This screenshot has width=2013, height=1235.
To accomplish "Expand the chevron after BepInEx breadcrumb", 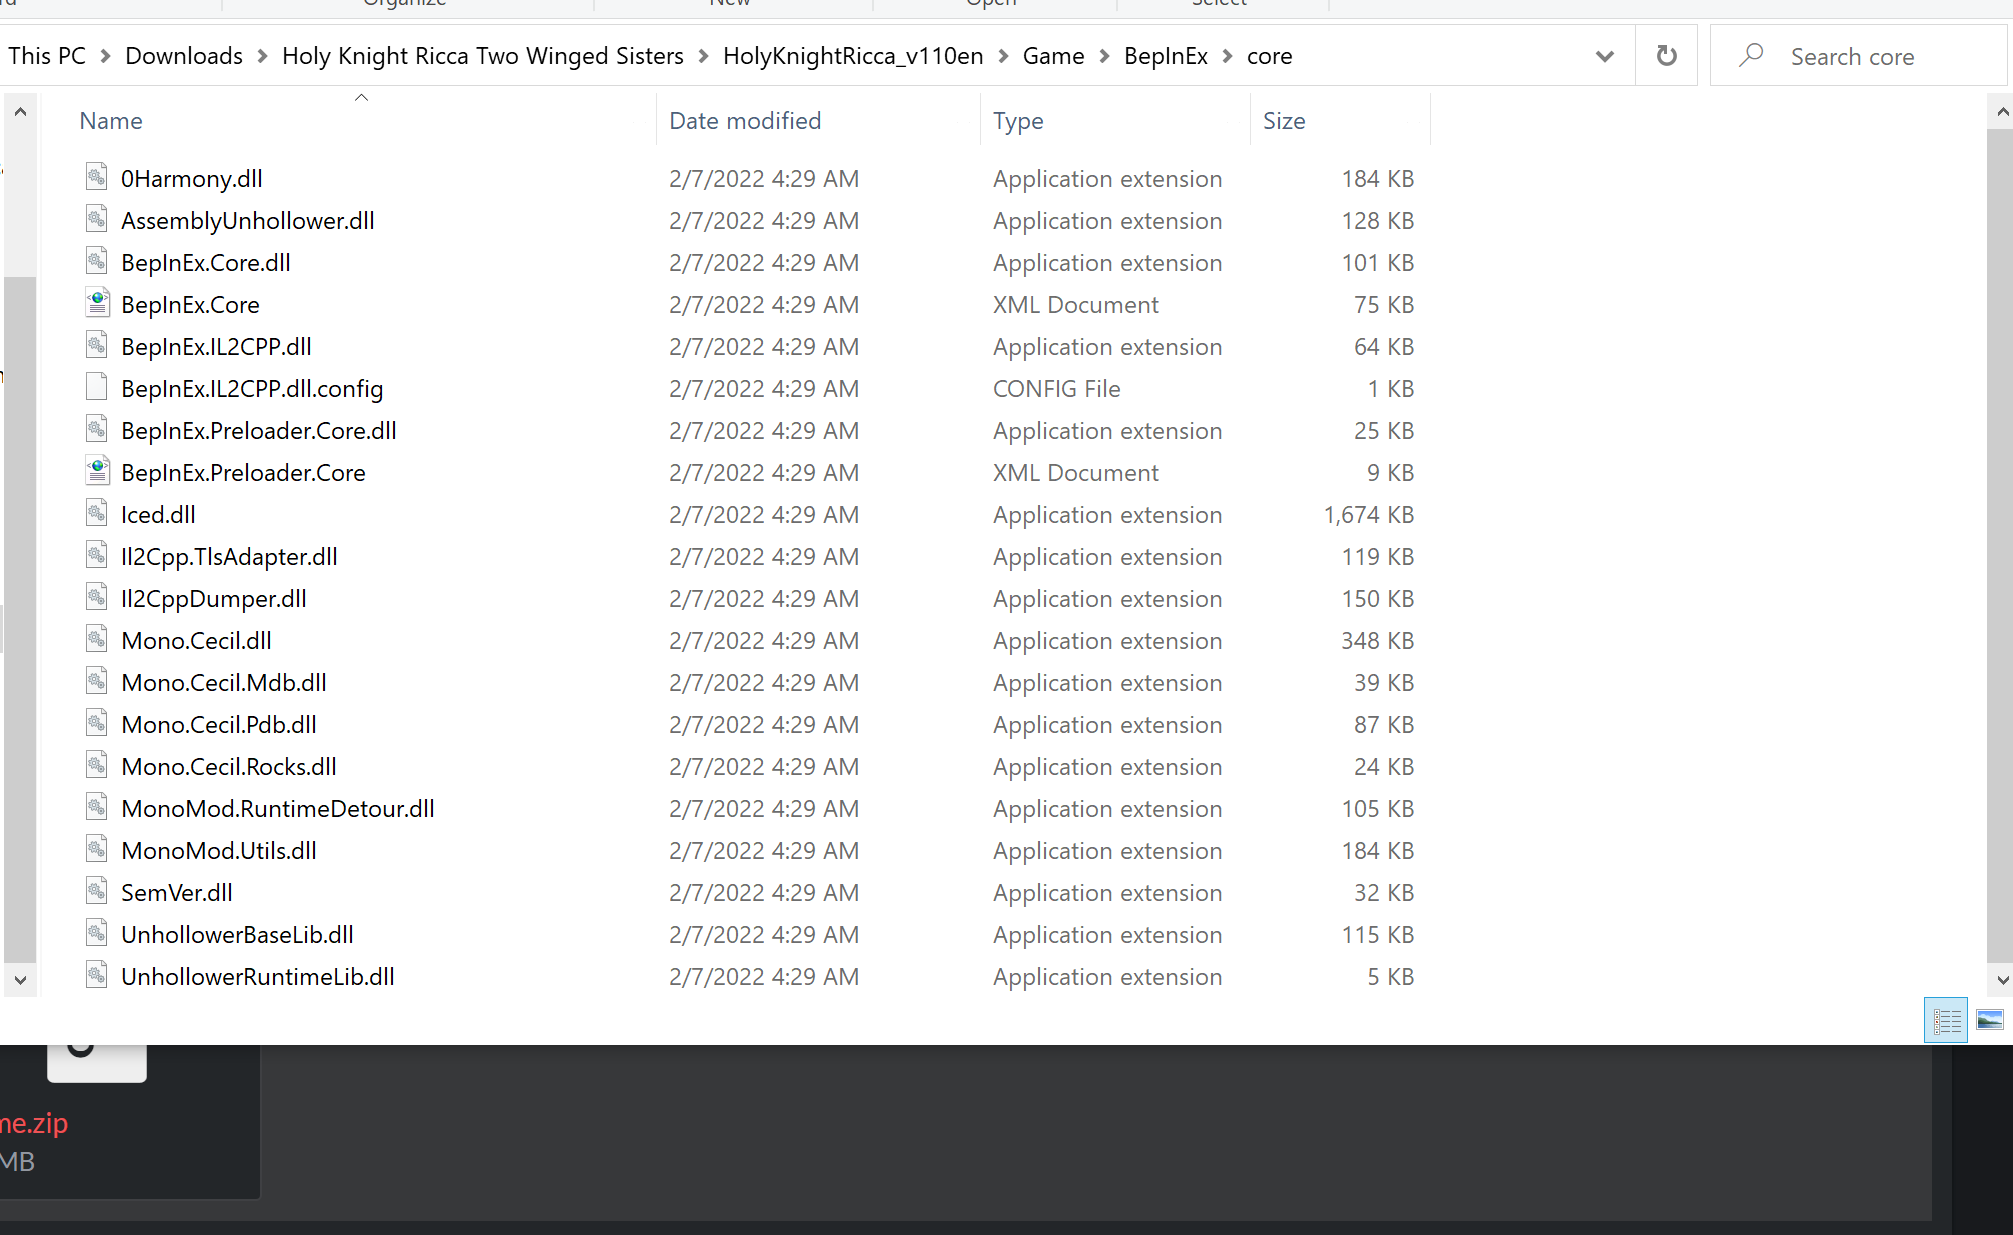I will 1227,56.
